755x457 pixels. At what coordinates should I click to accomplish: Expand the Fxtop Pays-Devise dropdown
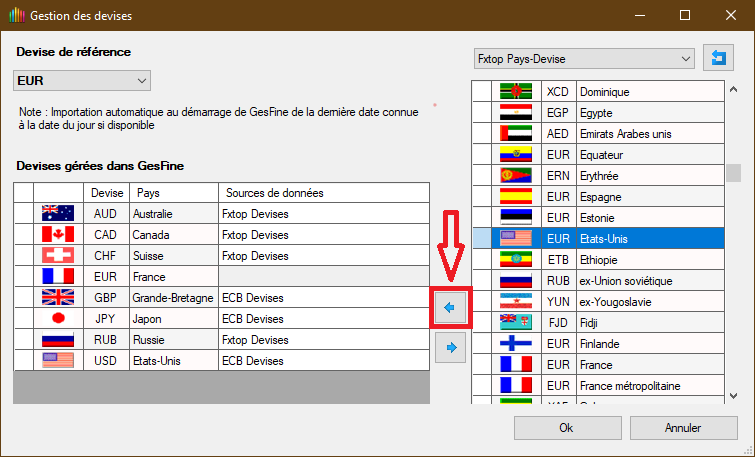tap(583, 59)
